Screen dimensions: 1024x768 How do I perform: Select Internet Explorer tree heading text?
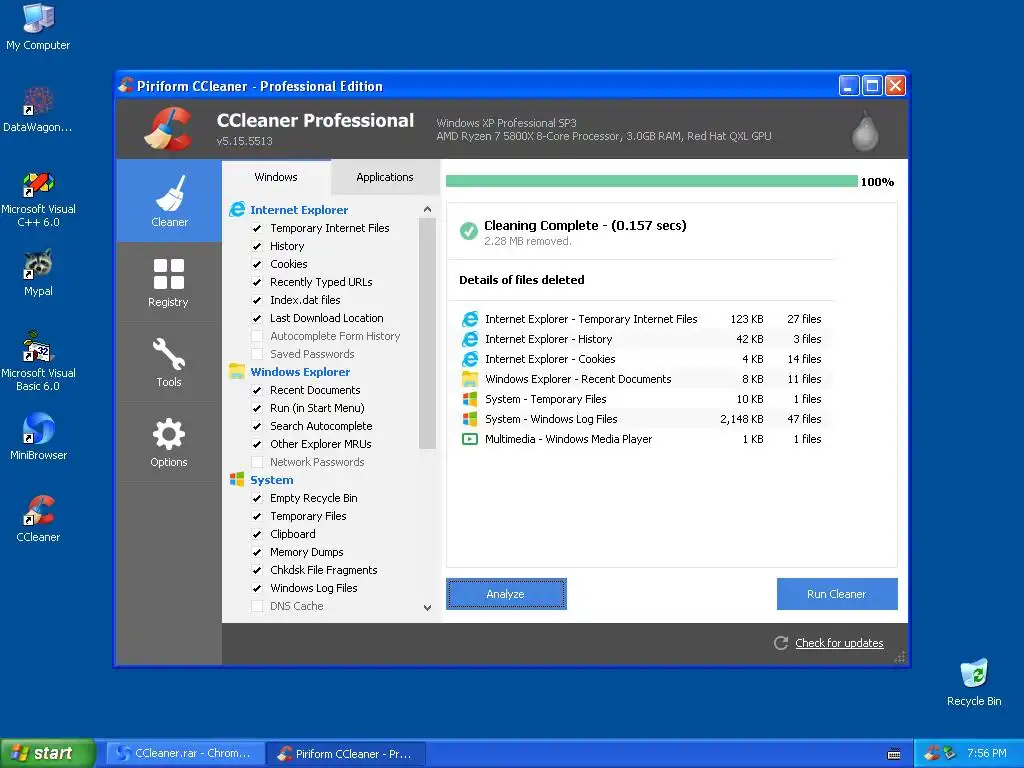(299, 210)
